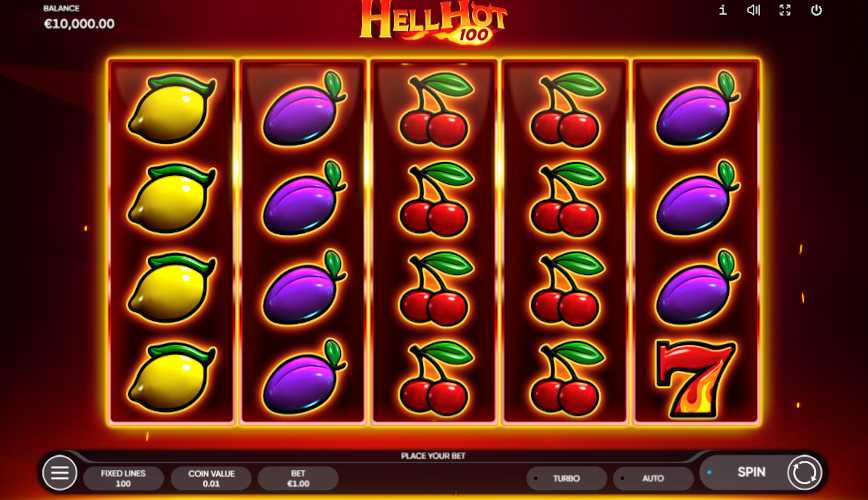Toggle Turbo mode

coord(566,478)
